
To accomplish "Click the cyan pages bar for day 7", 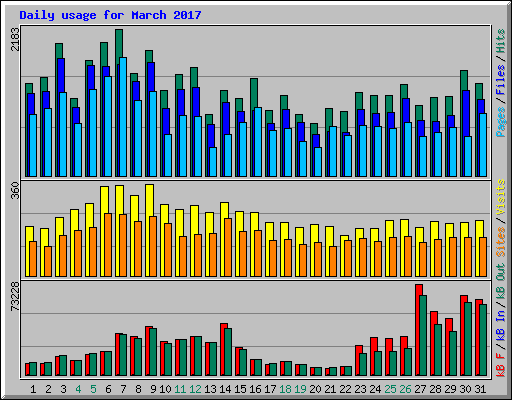I will (x=123, y=117).
